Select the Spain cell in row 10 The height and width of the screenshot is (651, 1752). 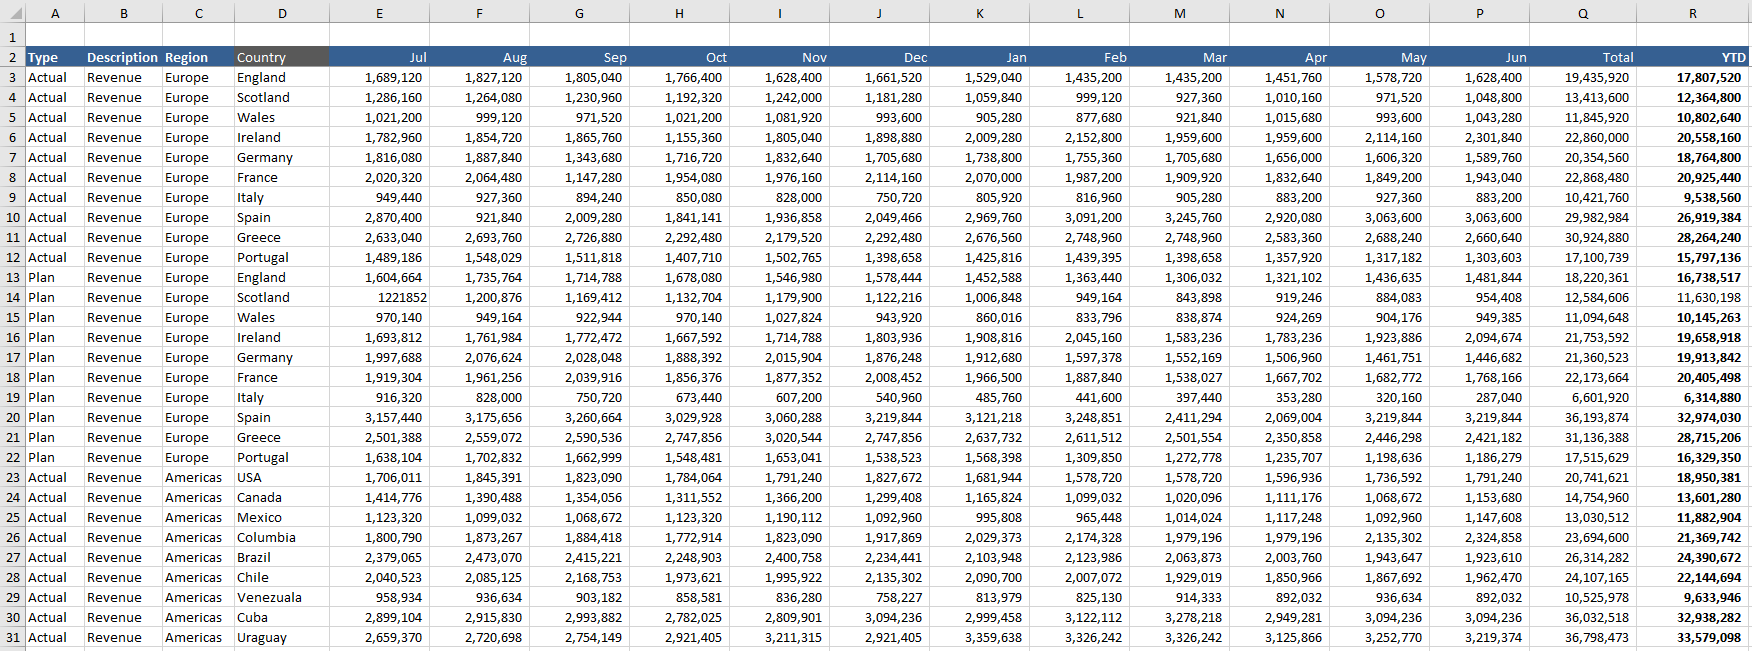point(282,217)
